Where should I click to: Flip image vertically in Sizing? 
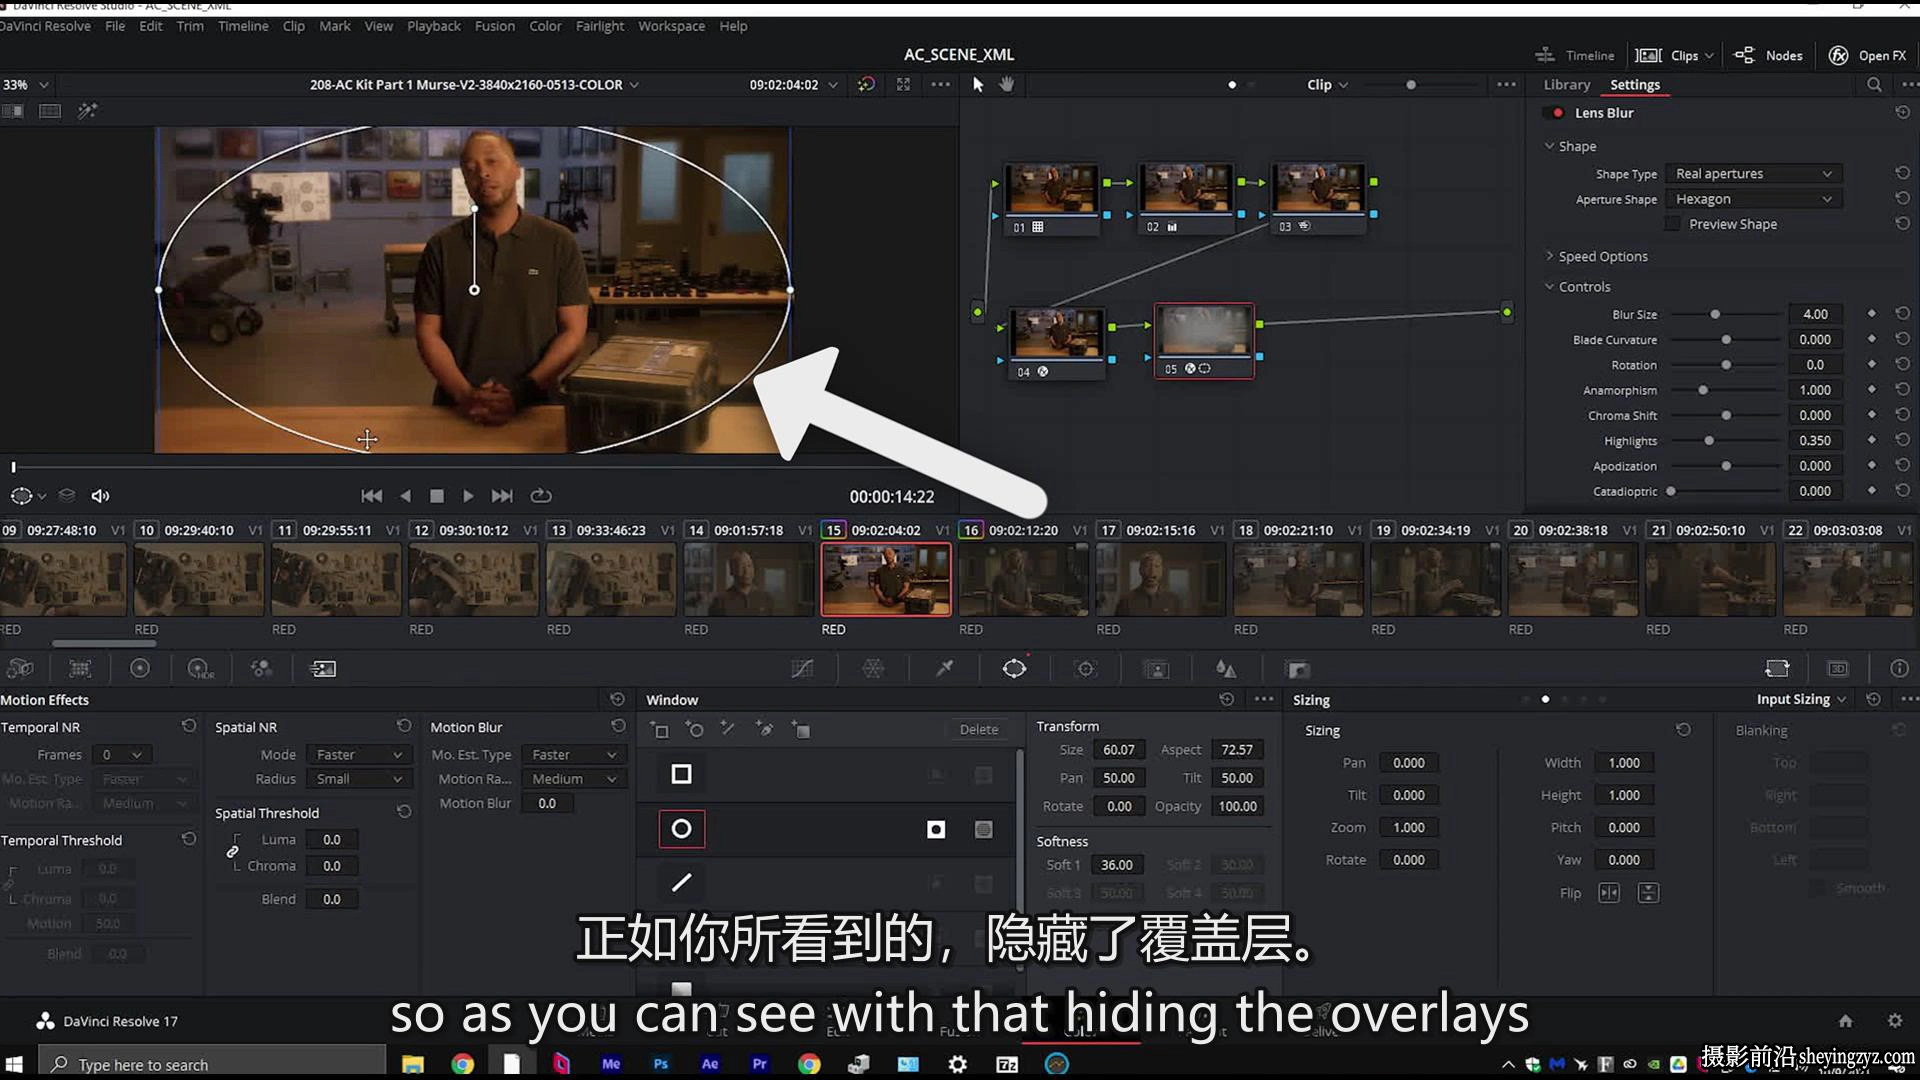pos(1648,892)
